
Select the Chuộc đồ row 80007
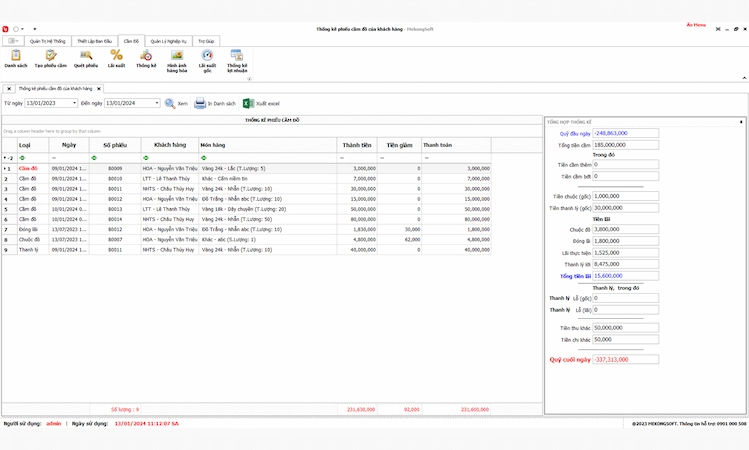click(x=246, y=239)
